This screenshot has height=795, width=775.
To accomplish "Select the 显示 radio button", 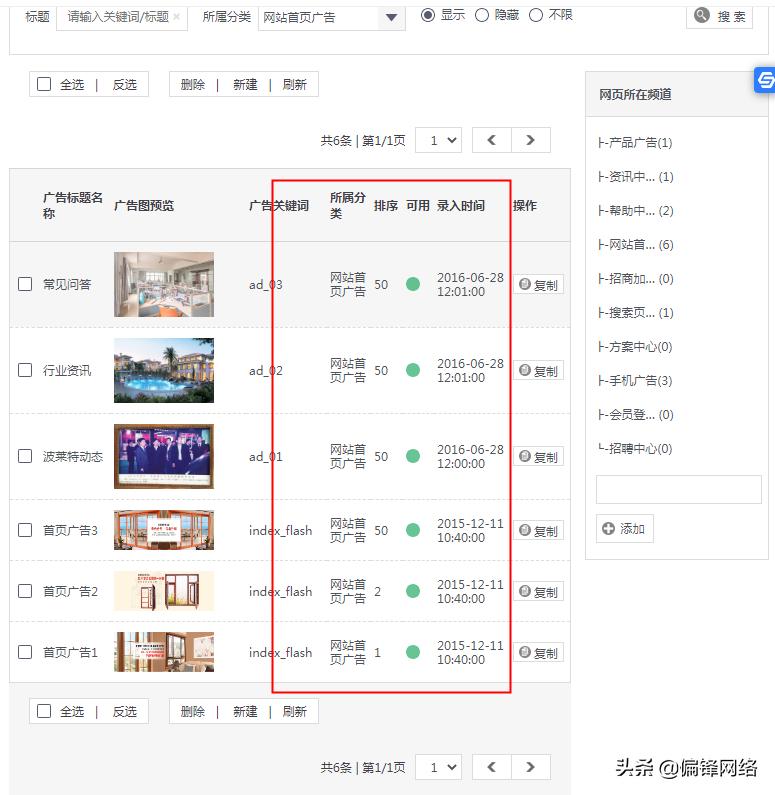I will point(428,15).
